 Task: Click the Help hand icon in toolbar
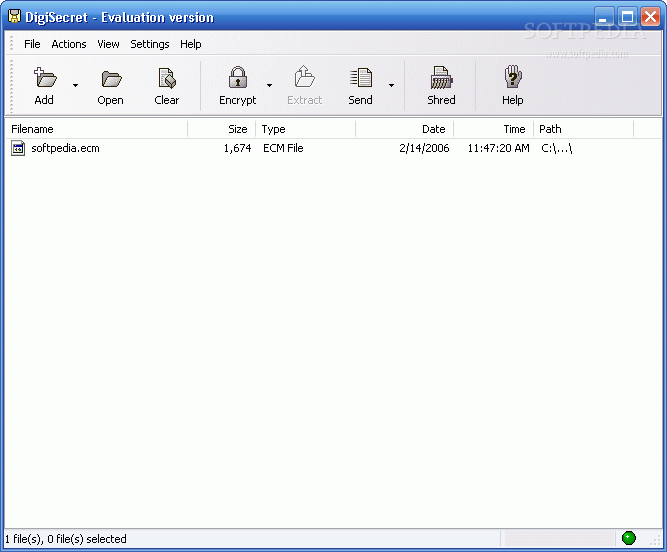click(x=513, y=77)
